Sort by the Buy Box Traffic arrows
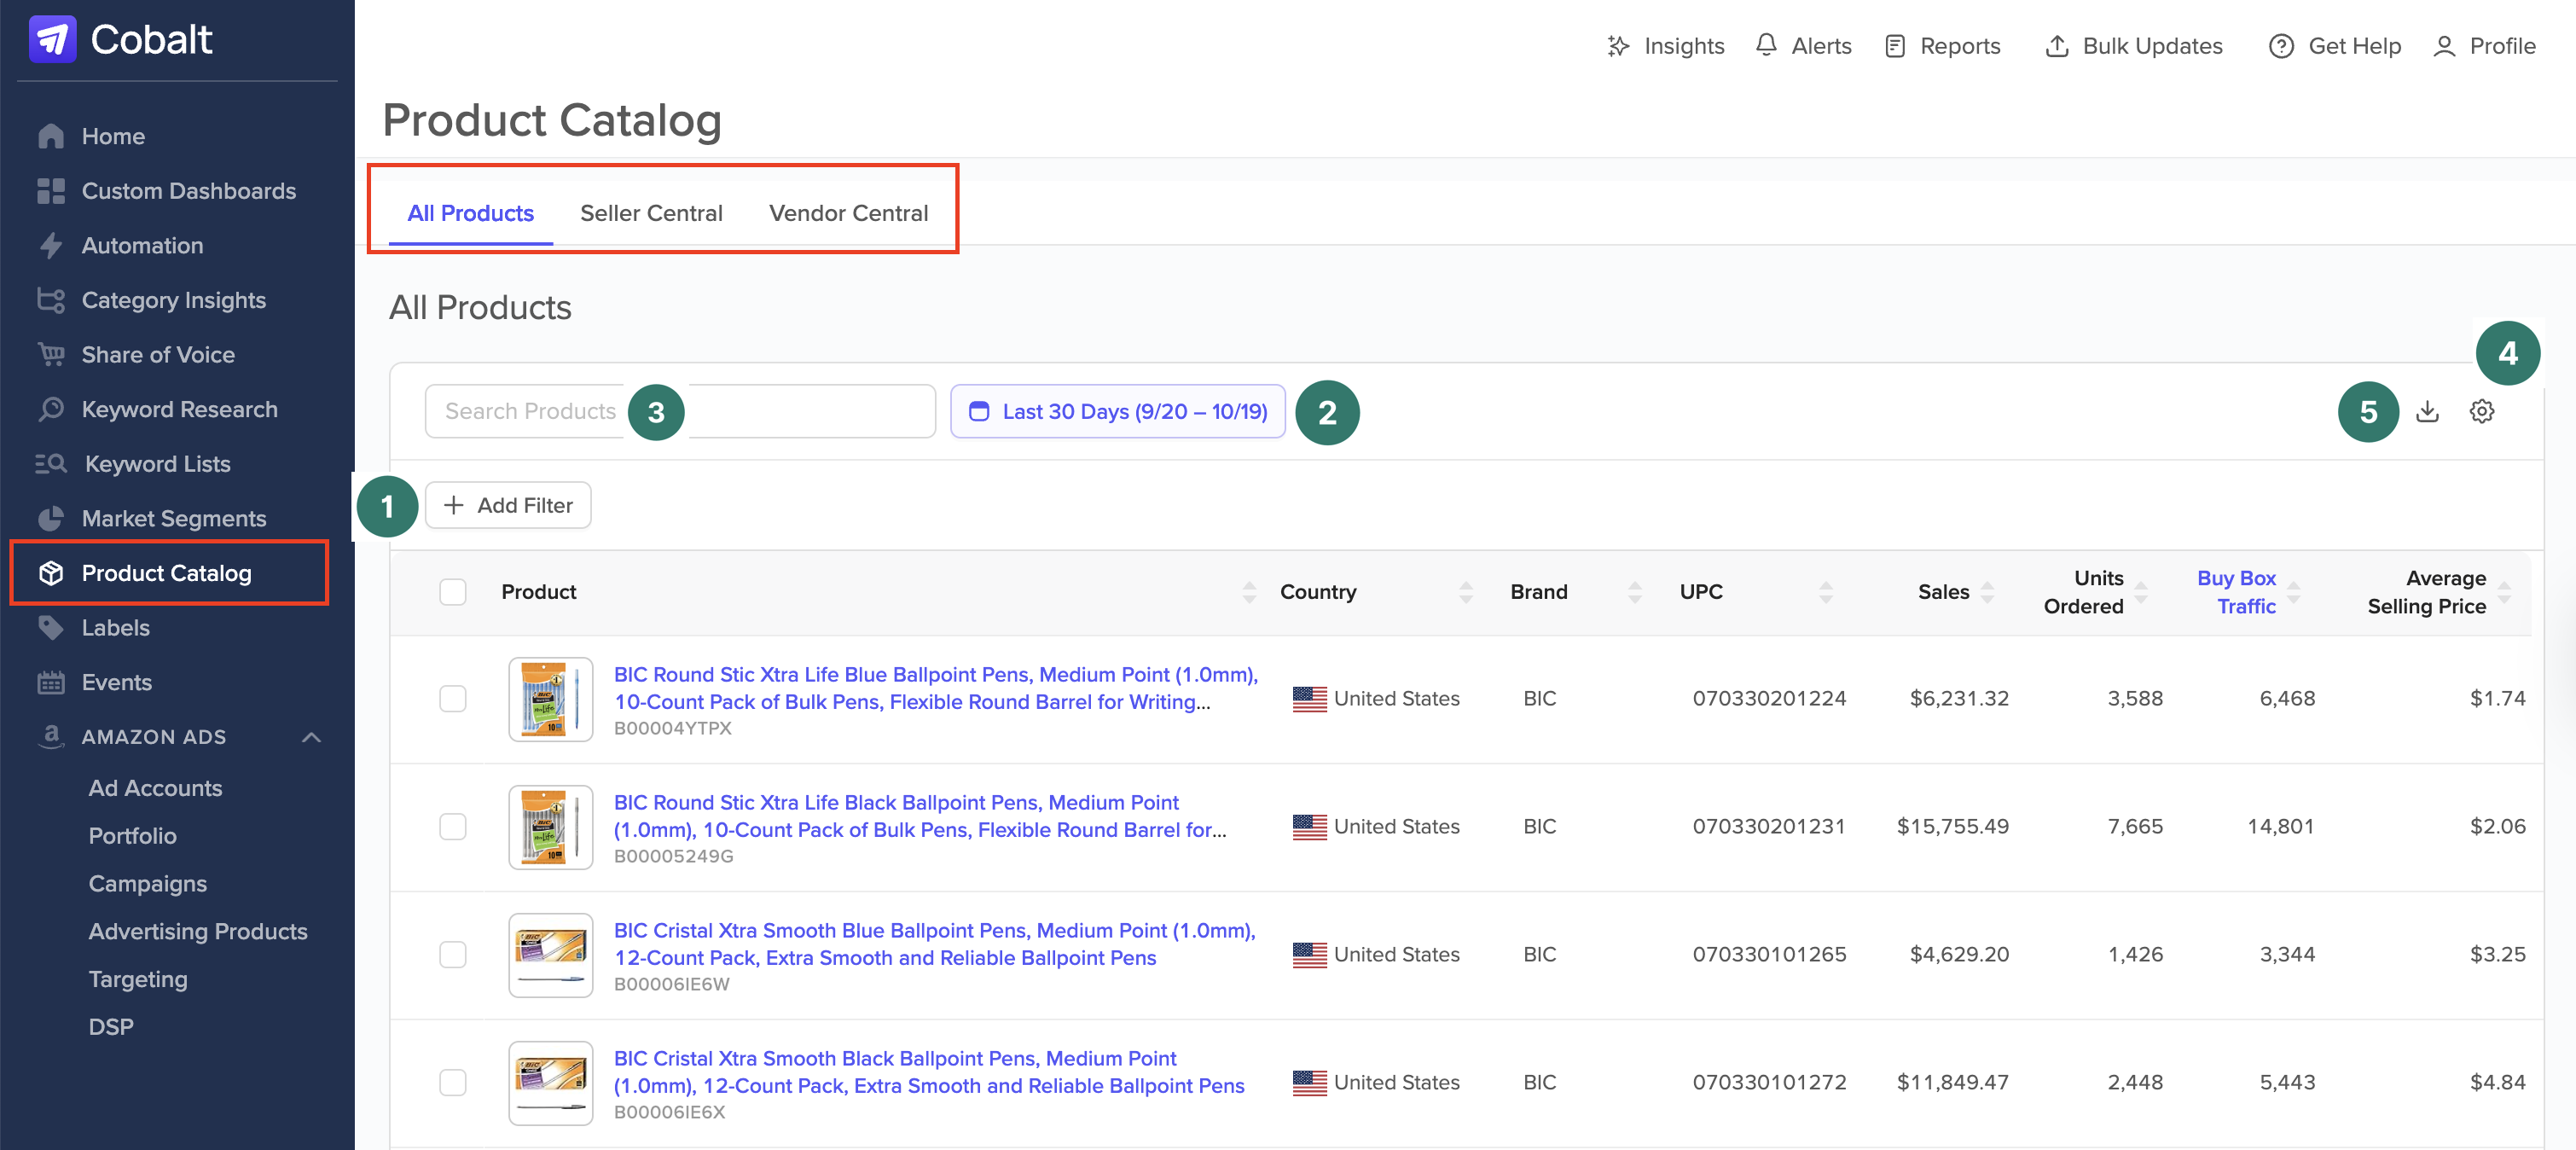 [x=2294, y=592]
